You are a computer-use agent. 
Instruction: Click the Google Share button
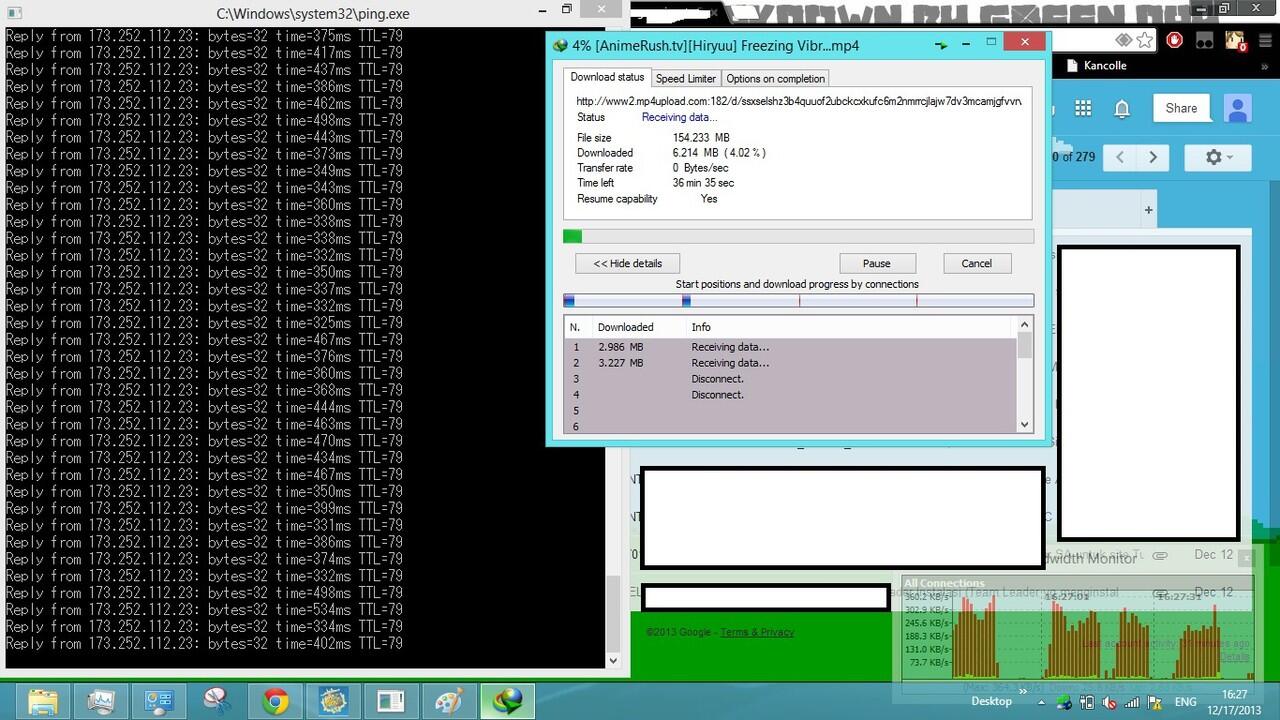click(x=1181, y=108)
